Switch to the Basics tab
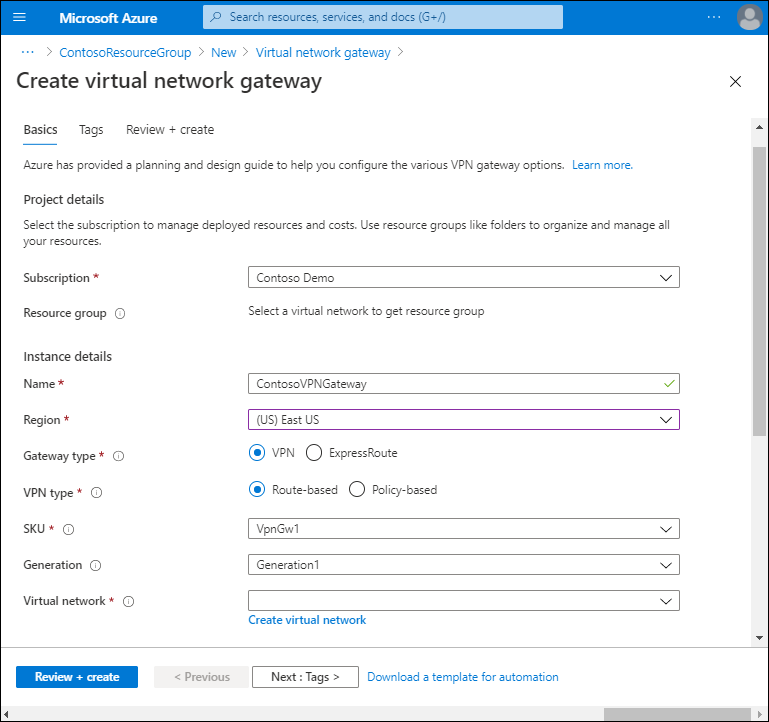Image resolution: width=769 pixels, height=722 pixels. coord(40,130)
